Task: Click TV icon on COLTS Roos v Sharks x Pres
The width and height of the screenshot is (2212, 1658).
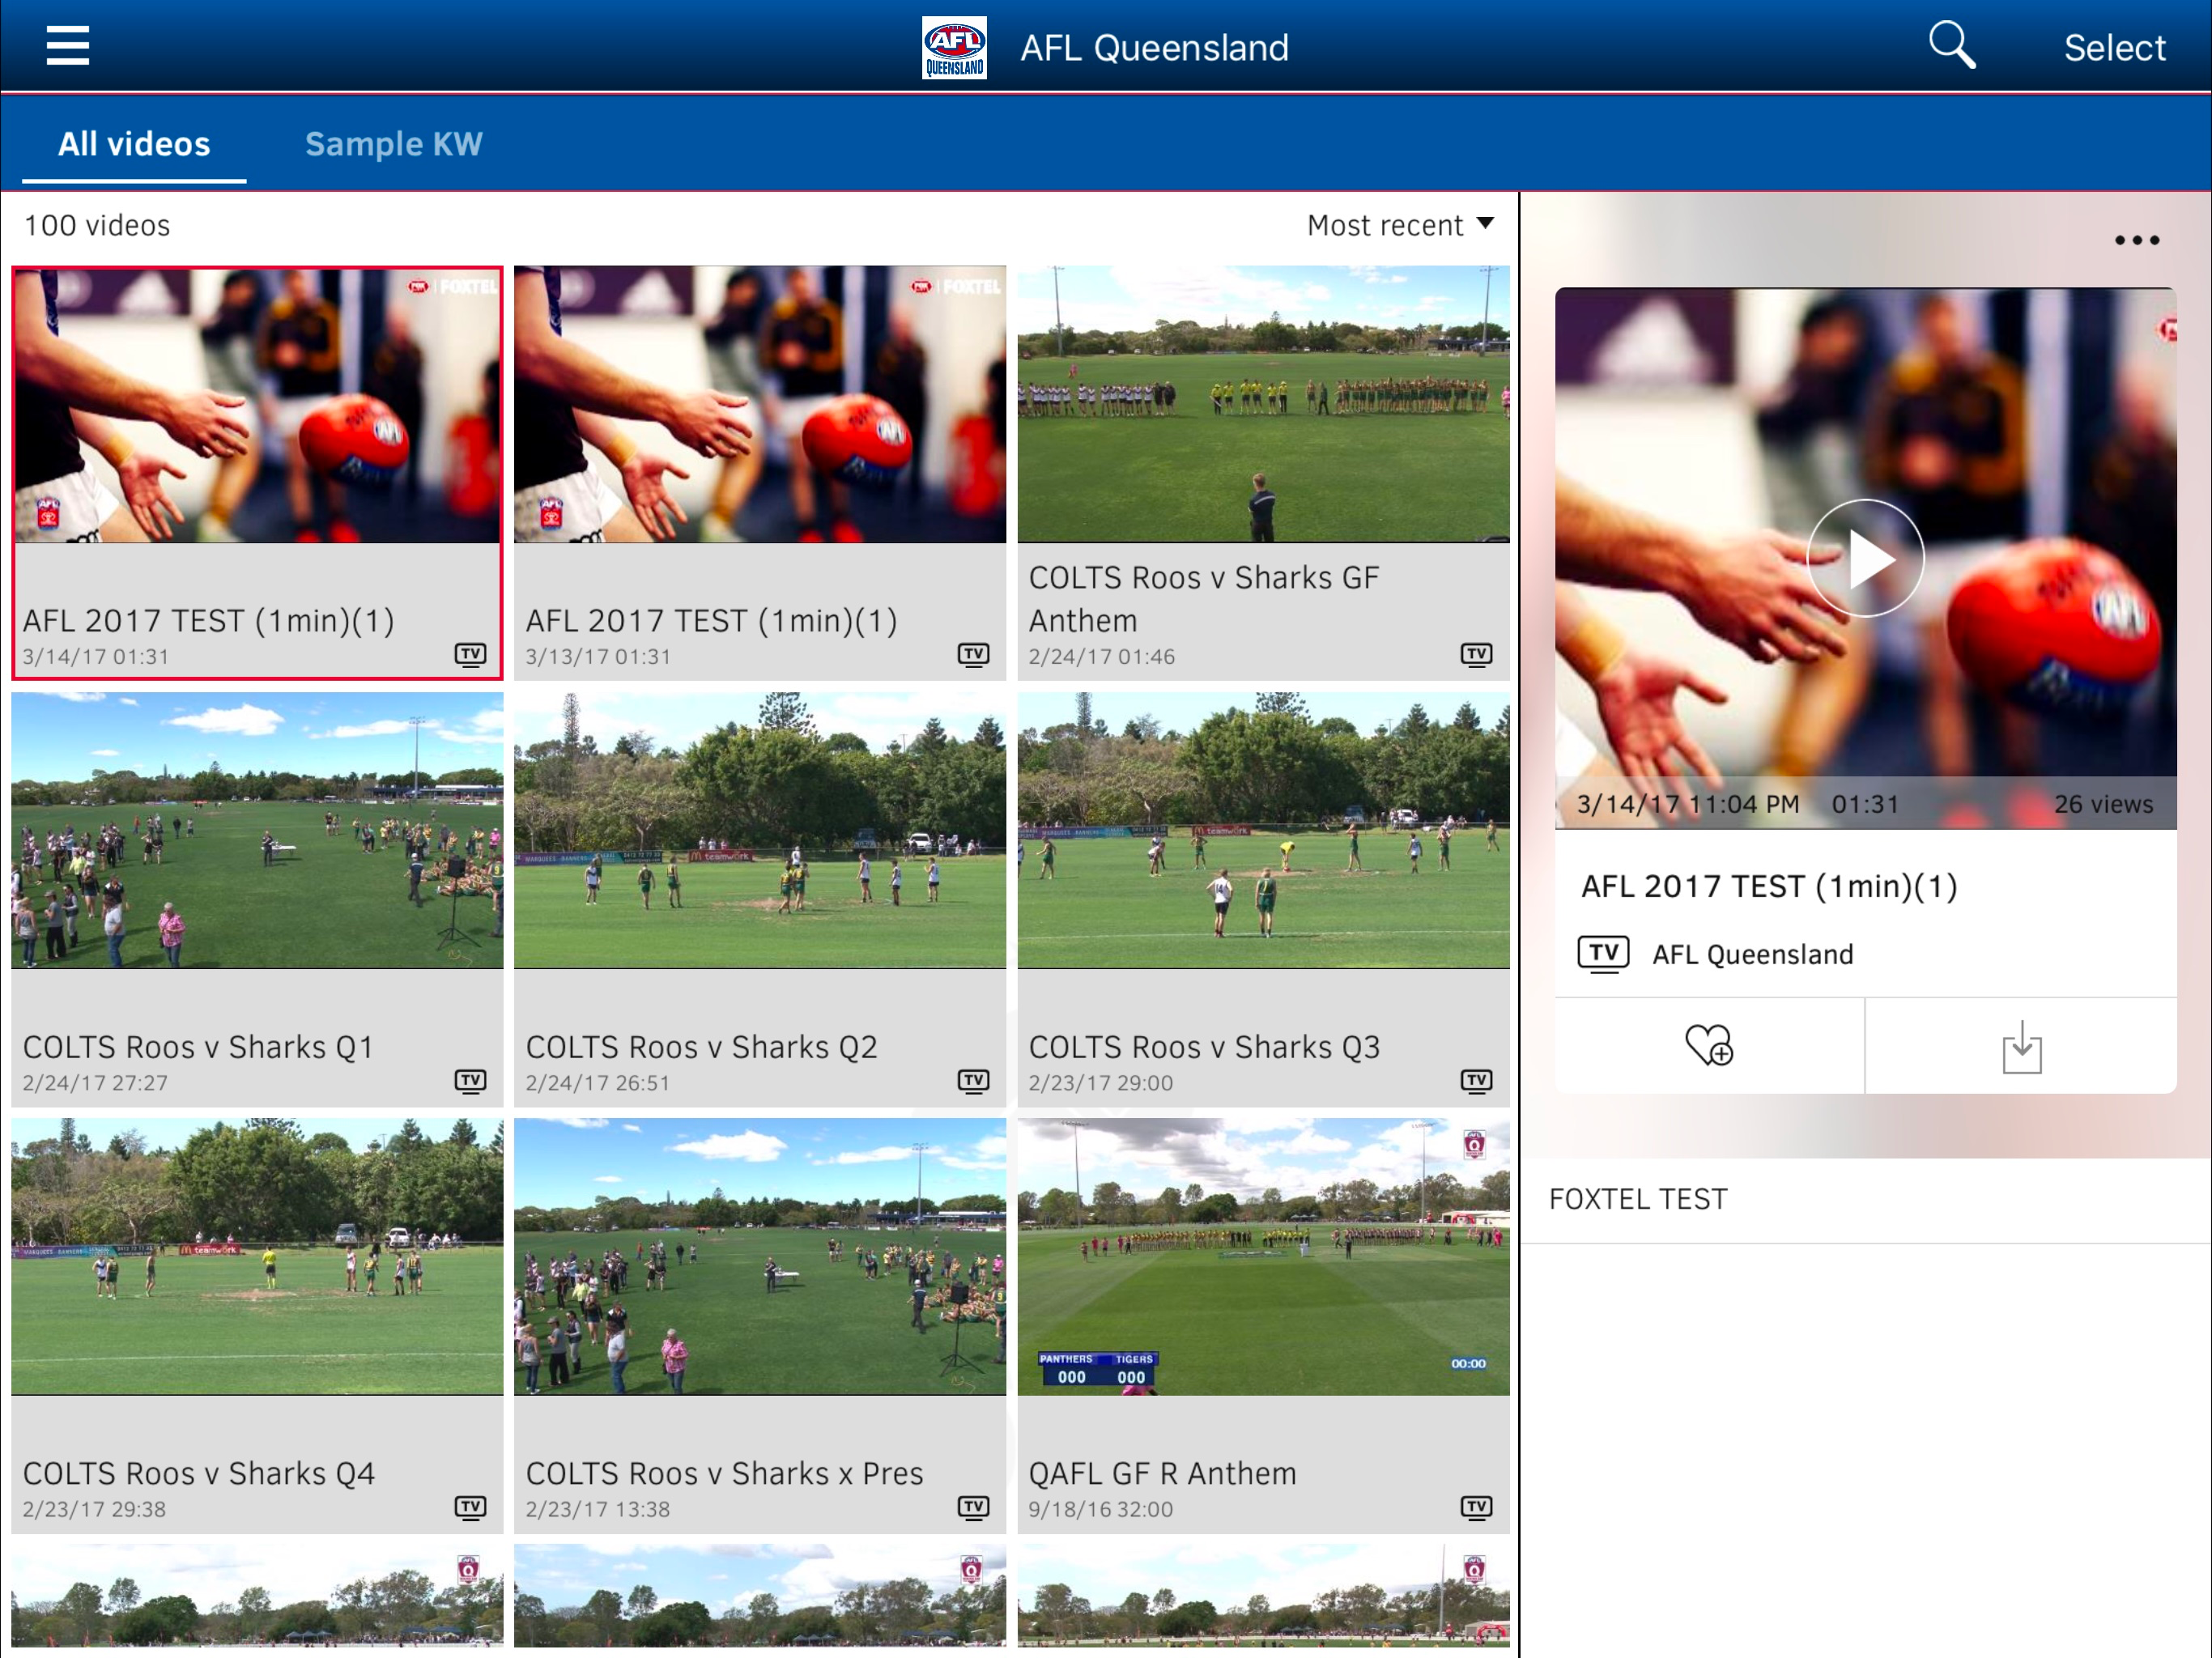Action: point(973,1507)
